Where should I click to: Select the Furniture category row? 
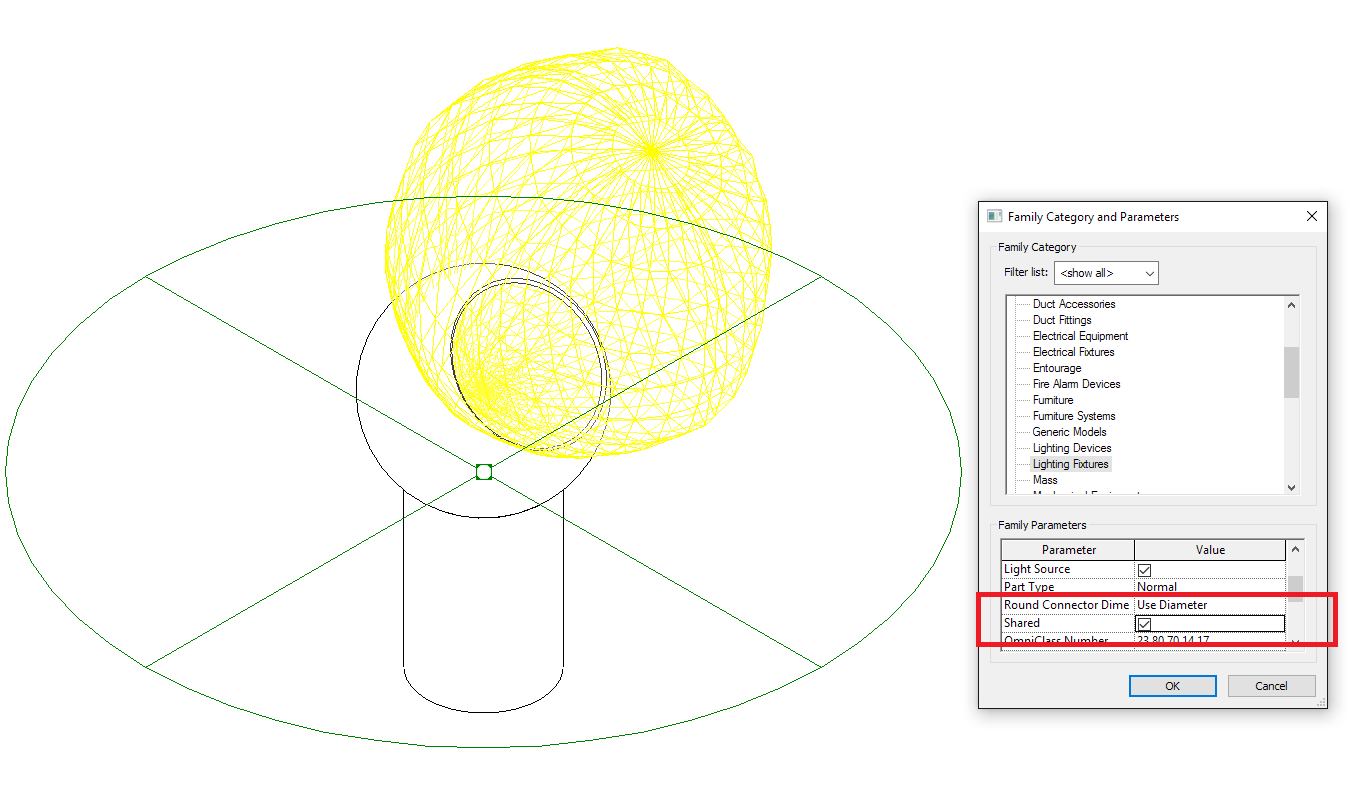(x=1053, y=400)
